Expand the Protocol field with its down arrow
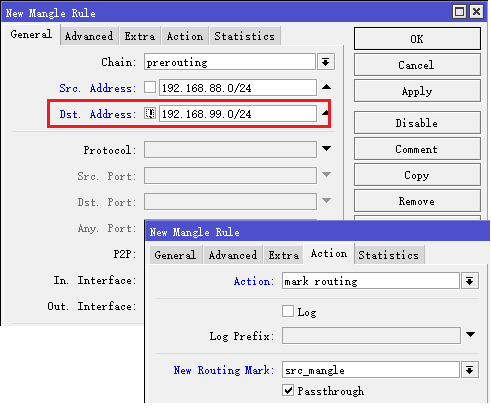This screenshot has height=413, width=491. [x=327, y=148]
